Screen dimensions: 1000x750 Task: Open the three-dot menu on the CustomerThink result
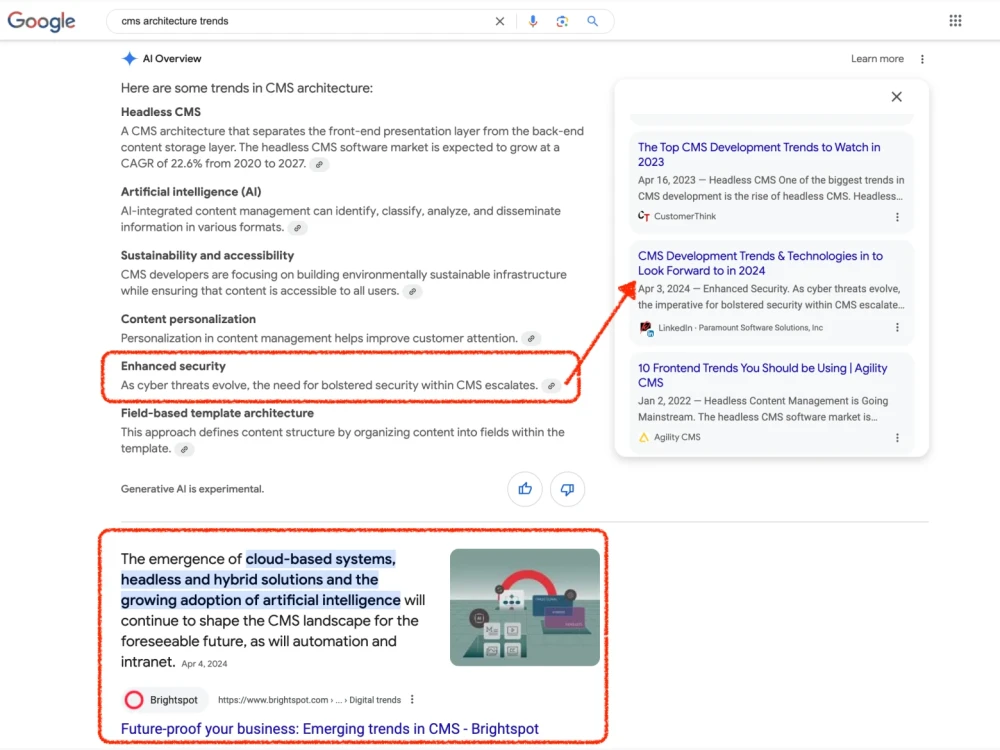(x=897, y=216)
